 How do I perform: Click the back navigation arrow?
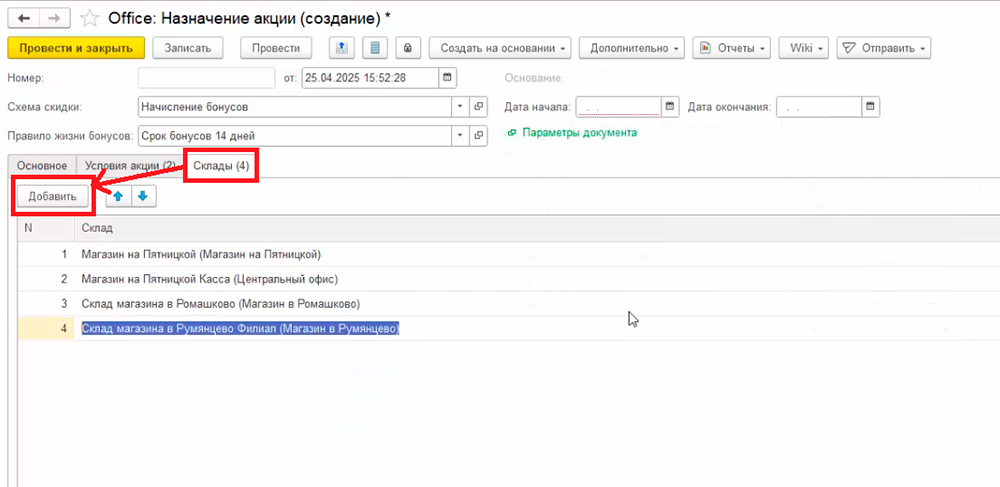23,18
